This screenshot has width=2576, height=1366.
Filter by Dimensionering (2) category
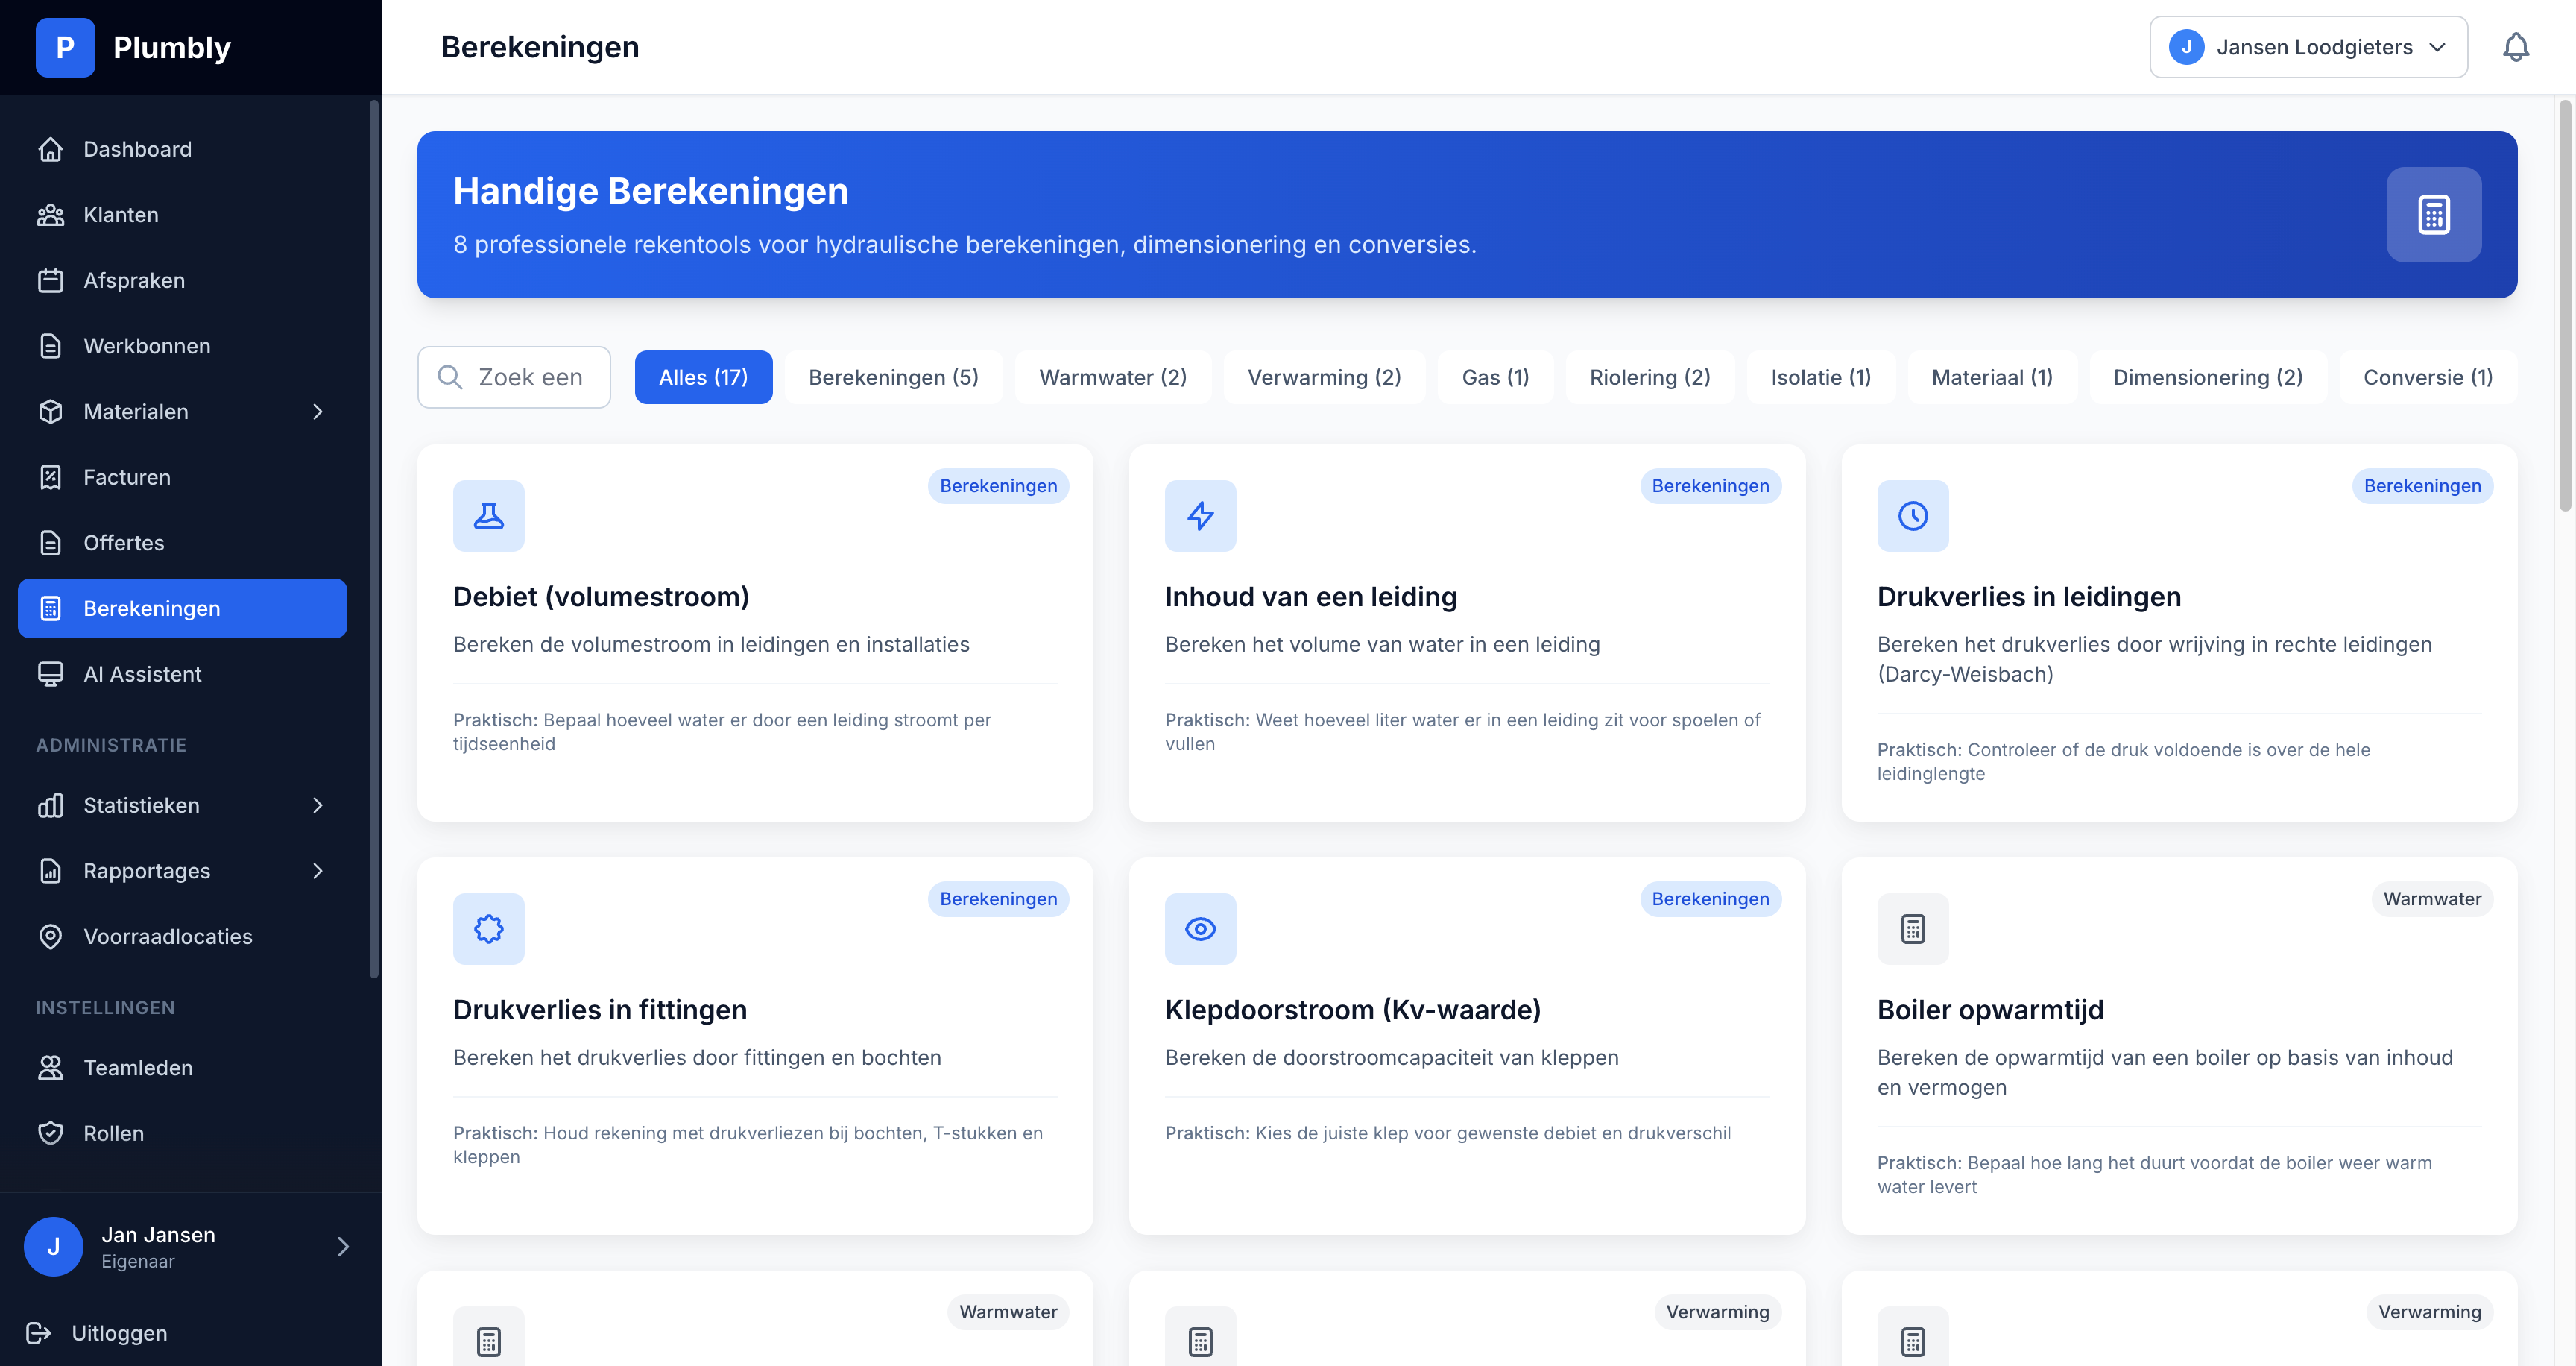click(2208, 377)
